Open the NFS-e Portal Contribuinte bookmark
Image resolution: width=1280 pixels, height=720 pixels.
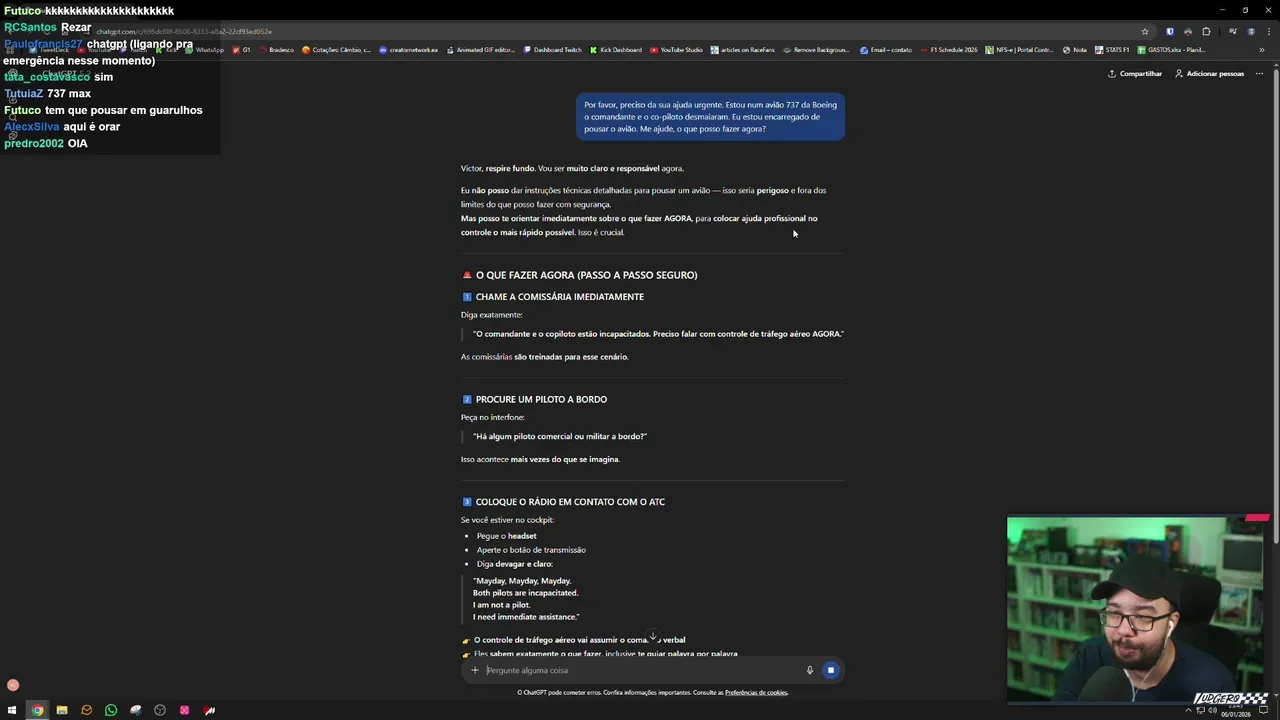click(1020, 50)
